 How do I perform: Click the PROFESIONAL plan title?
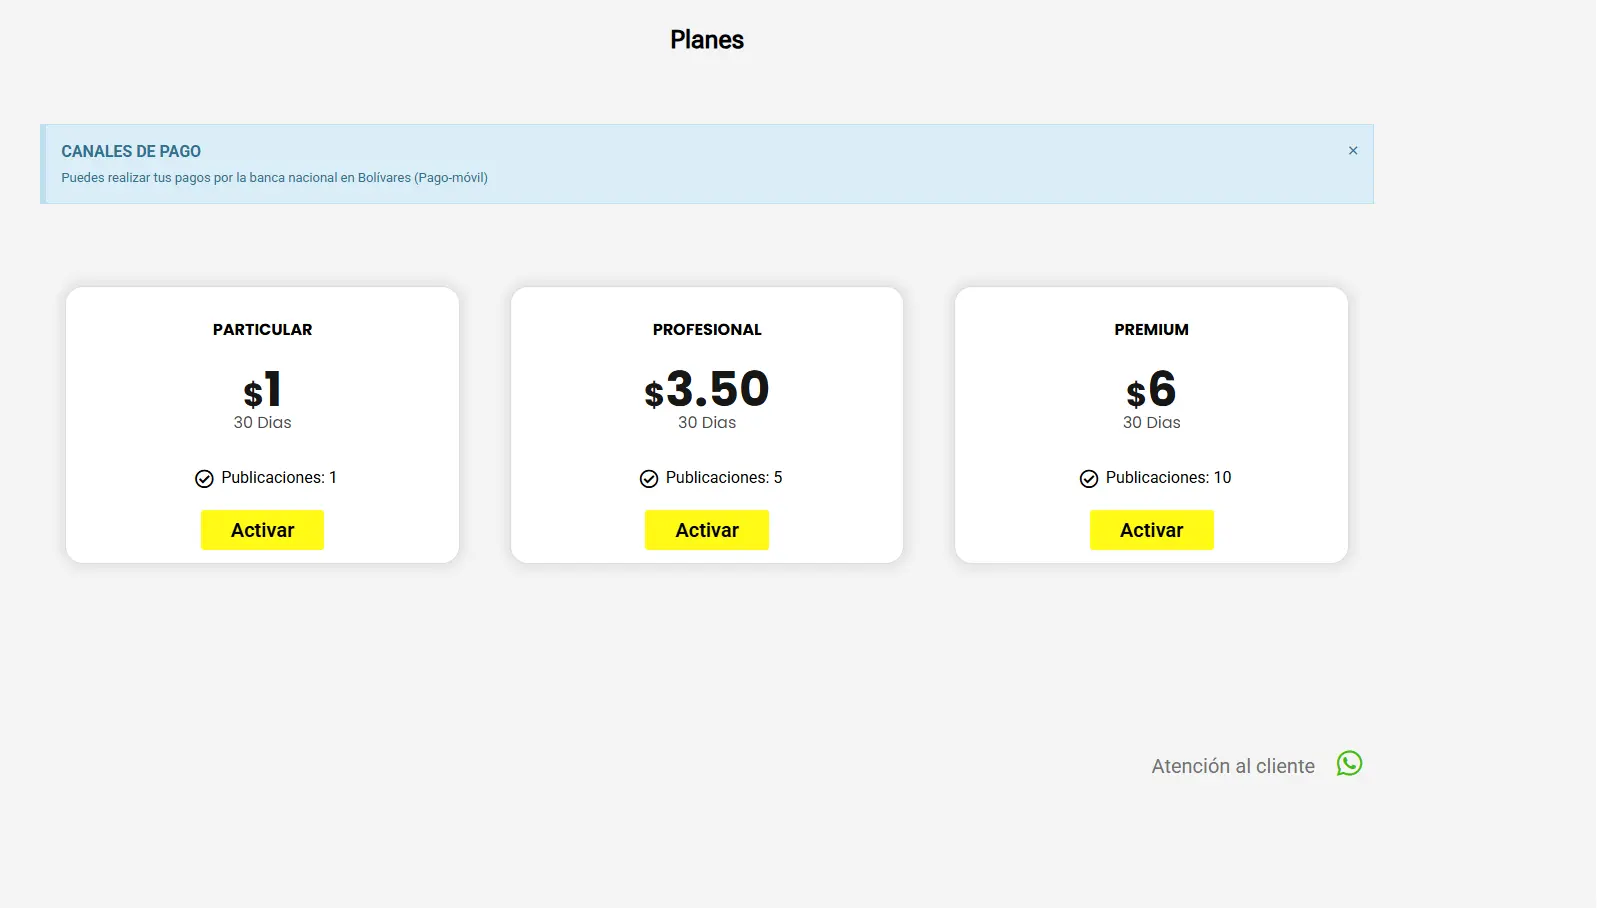tap(707, 330)
